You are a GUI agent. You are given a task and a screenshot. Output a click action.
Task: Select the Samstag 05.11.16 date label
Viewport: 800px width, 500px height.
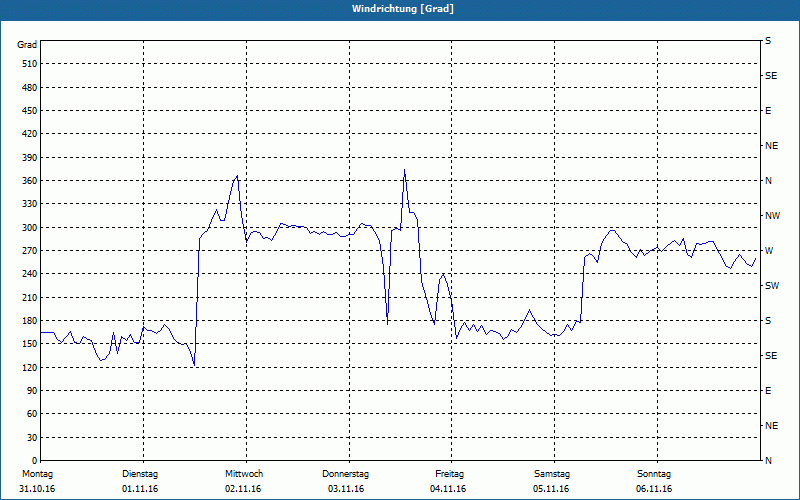[x=552, y=481]
